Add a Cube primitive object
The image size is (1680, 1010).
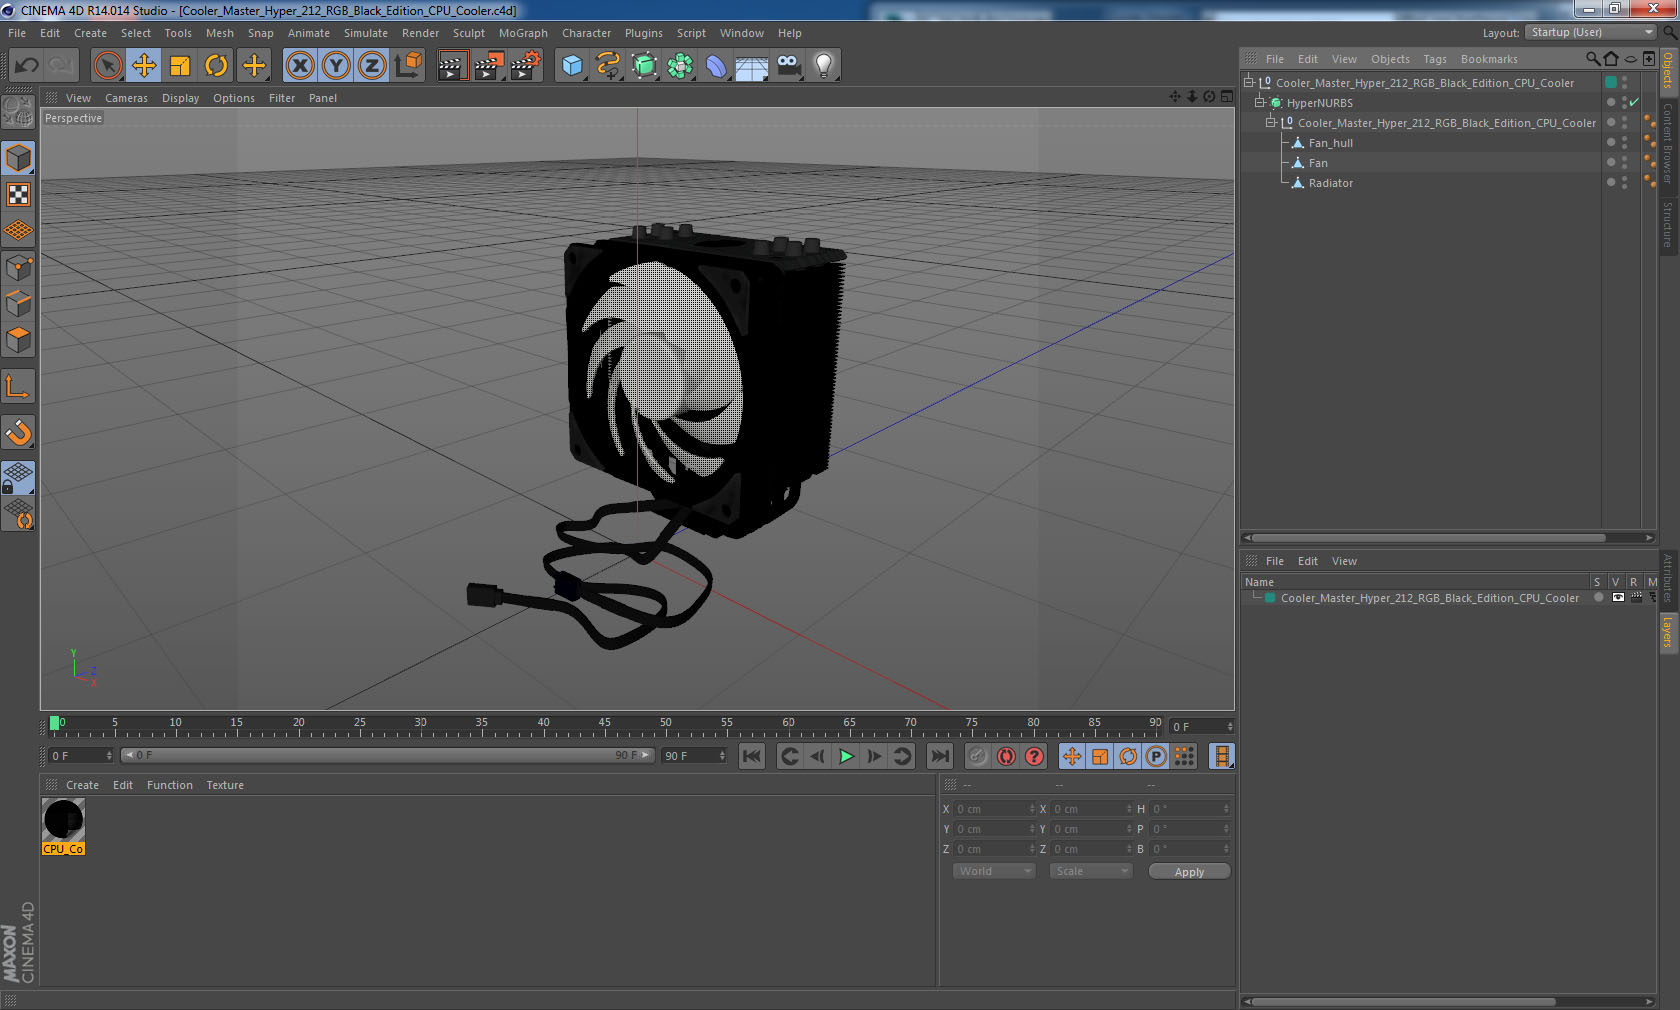572,66
